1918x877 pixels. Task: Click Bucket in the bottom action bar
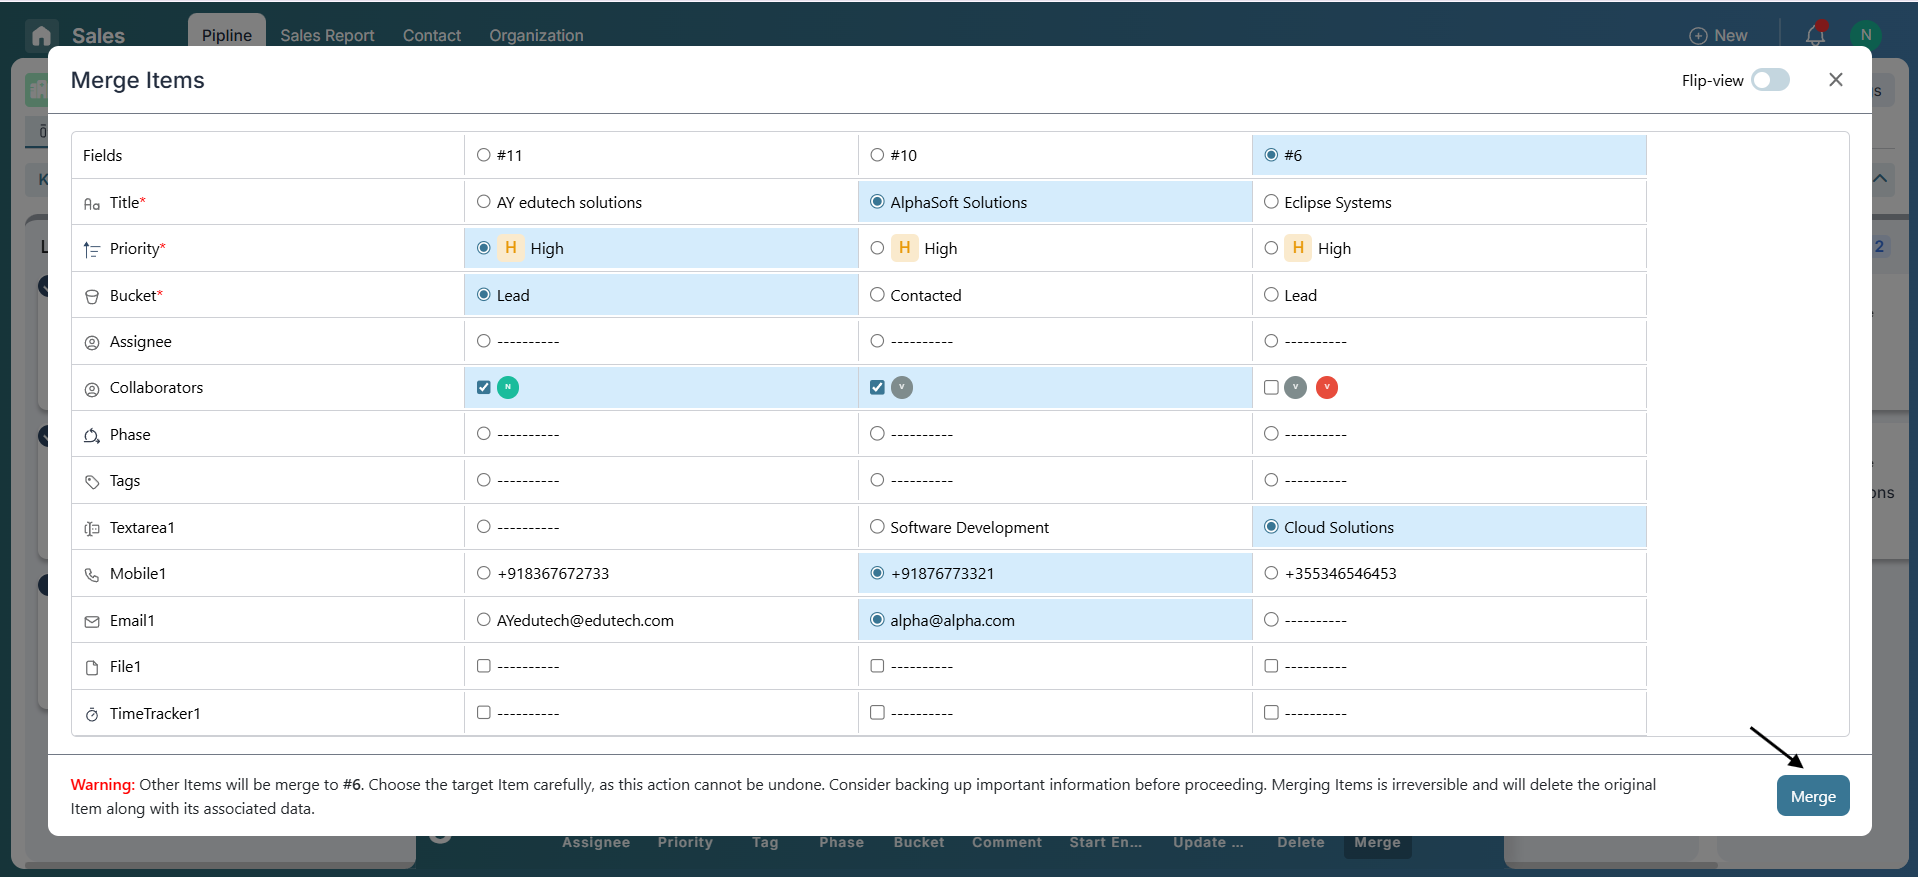(919, 843)
